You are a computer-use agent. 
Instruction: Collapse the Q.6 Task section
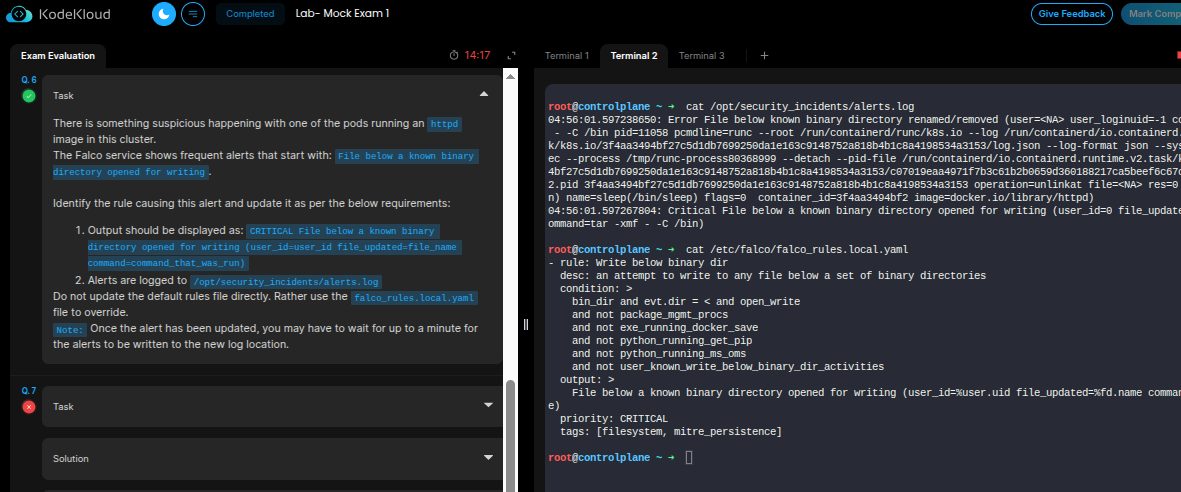(x=484, y=95)
